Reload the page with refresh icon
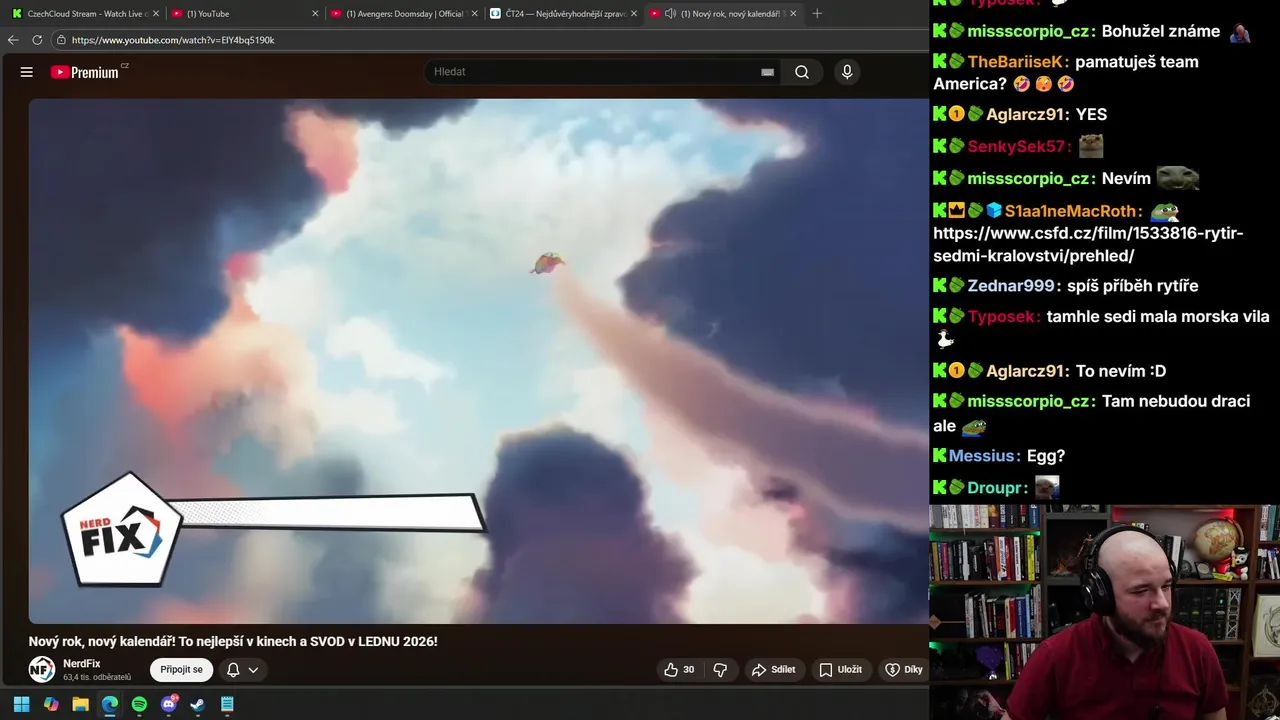The image size is (1280, 720). pos(37,40)
